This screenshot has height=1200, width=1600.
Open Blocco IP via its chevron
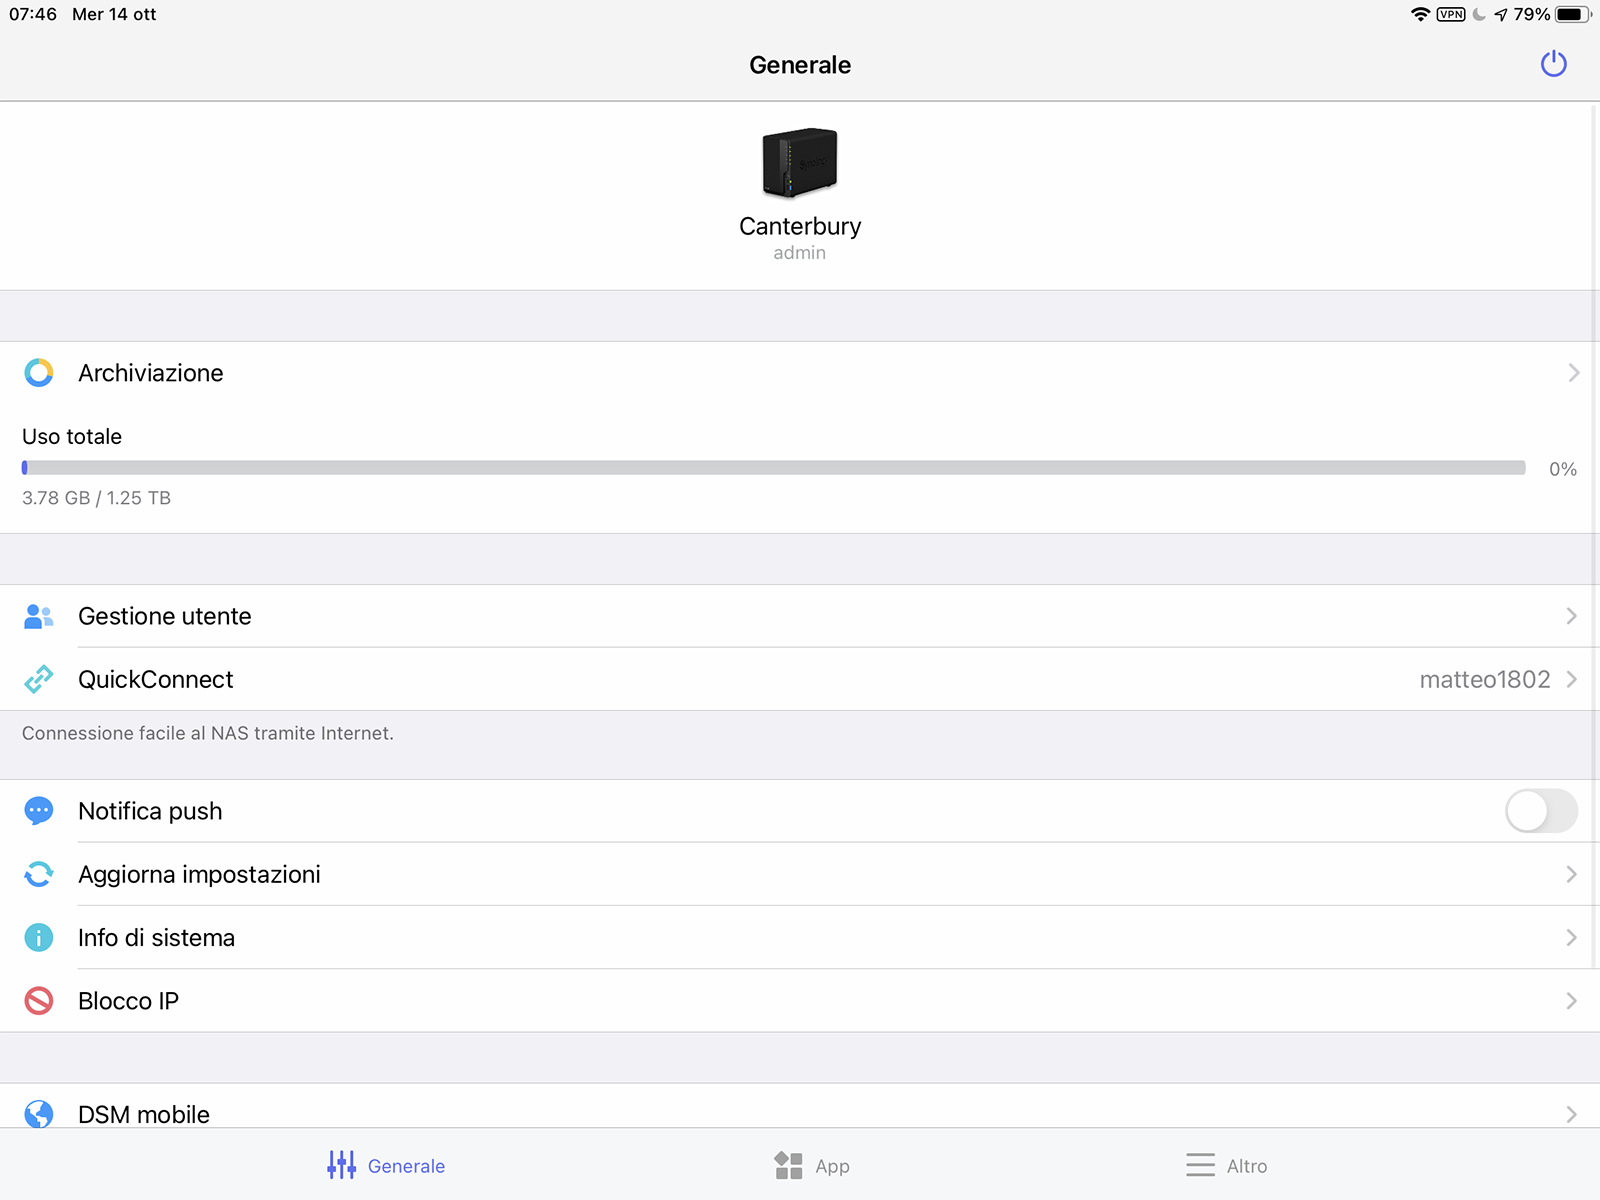pyautogui.click(x=1572, y=1000)
